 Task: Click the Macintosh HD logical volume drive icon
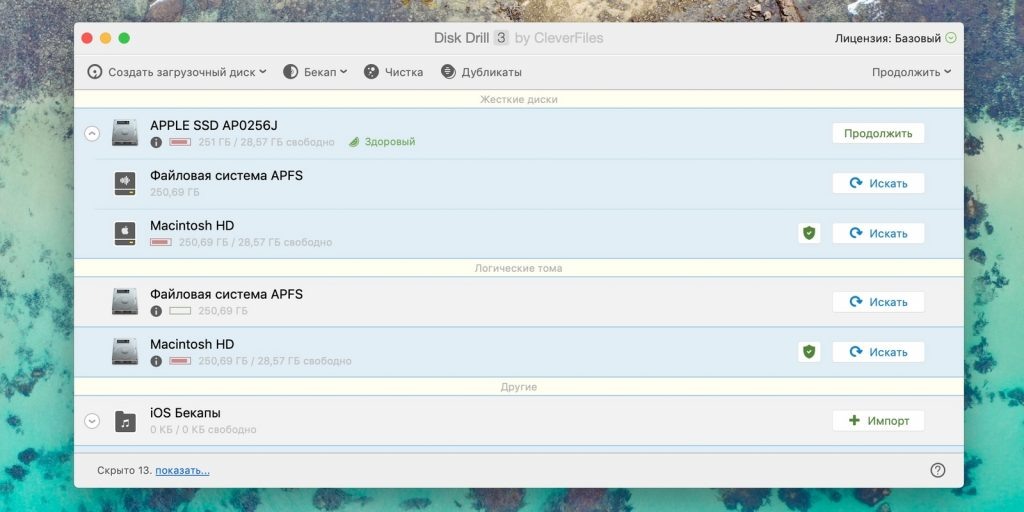125,351
